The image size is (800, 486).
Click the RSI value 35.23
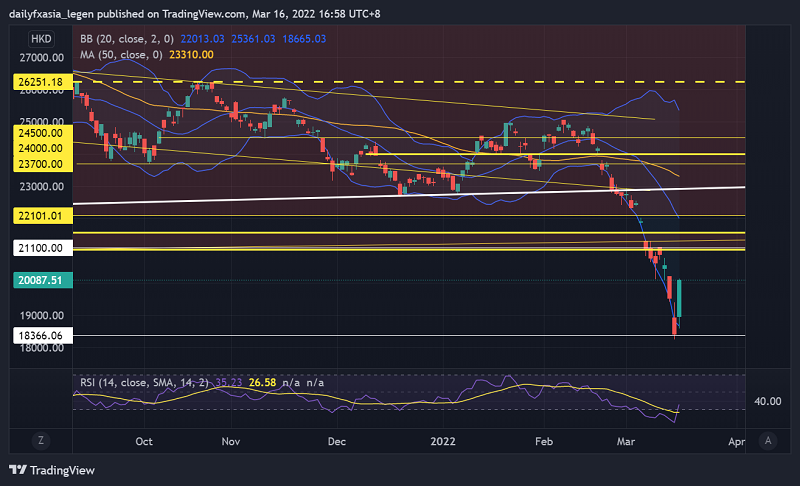click(229, 382)
